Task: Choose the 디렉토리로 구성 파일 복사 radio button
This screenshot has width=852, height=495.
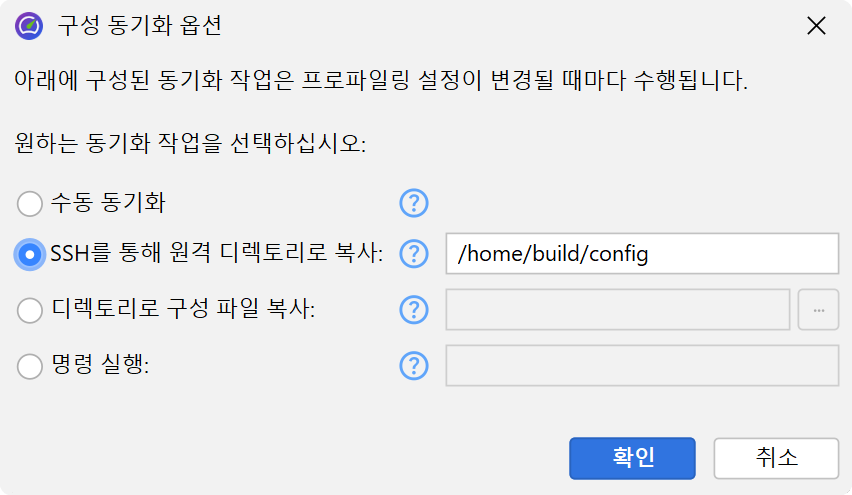Action: [x=31, y=310]
